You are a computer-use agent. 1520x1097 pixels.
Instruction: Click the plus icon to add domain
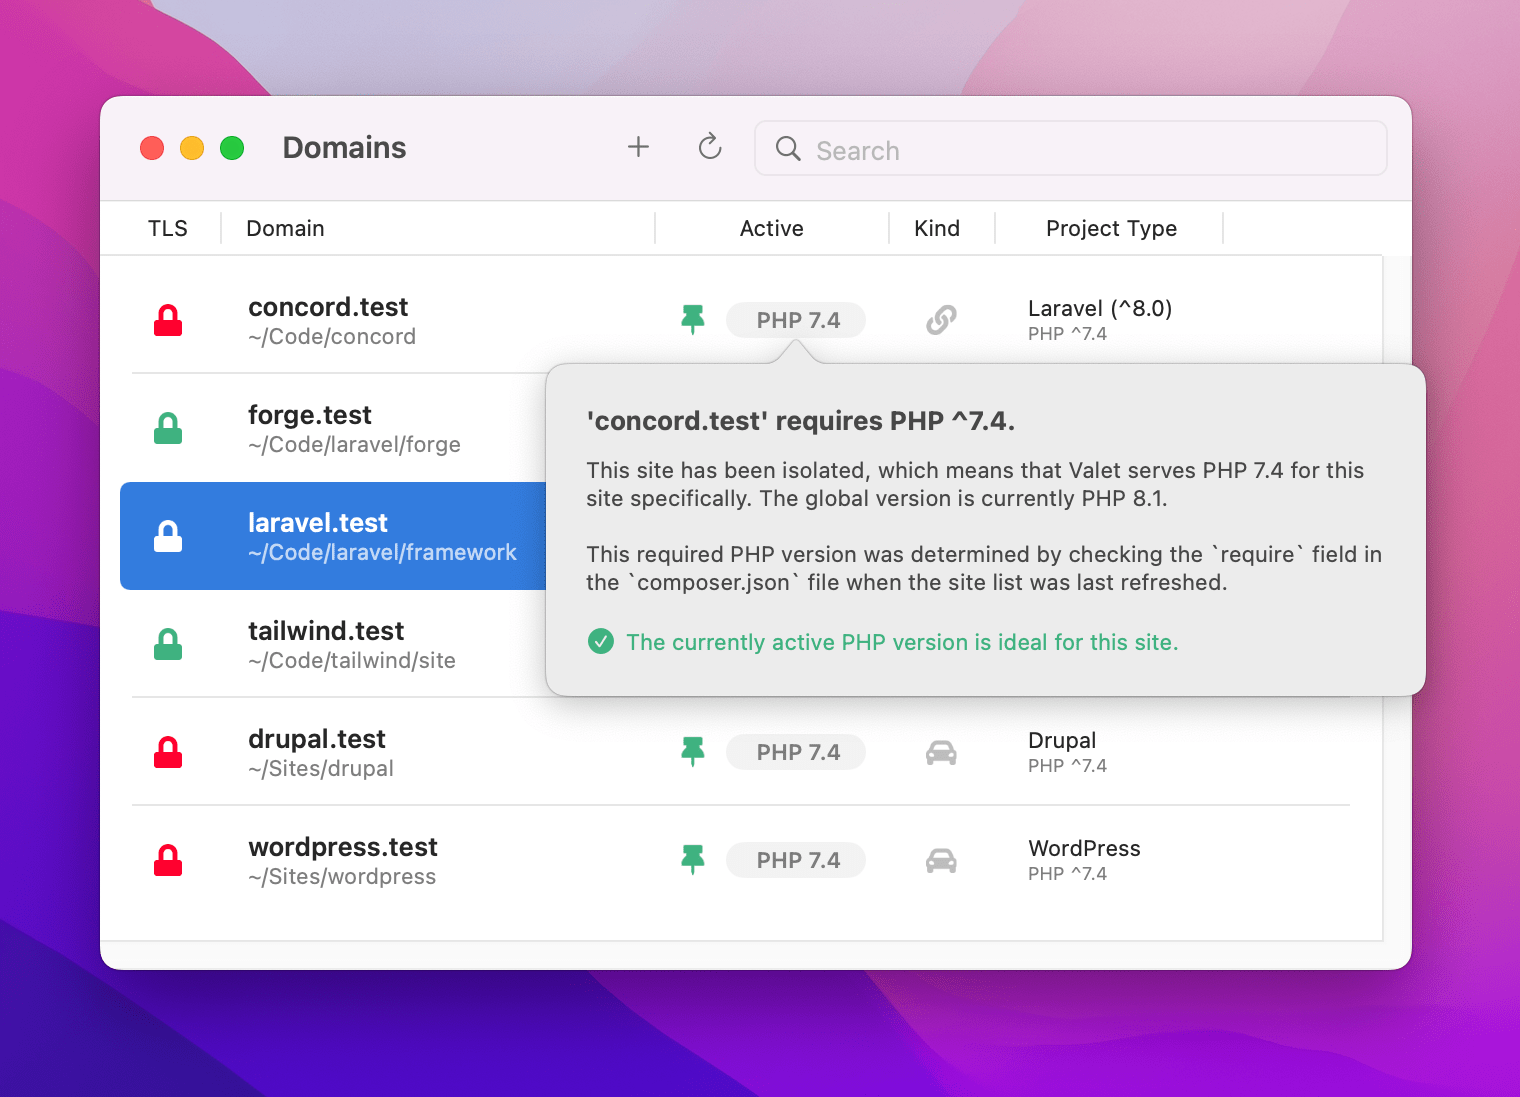click(638, 148)
